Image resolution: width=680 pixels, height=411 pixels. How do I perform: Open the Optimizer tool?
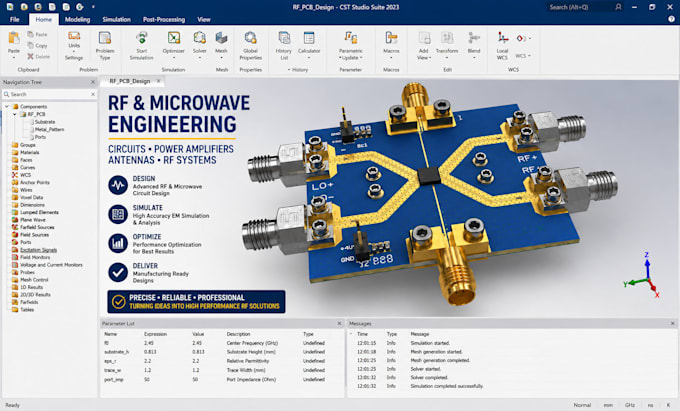click(x=173, y=38)
